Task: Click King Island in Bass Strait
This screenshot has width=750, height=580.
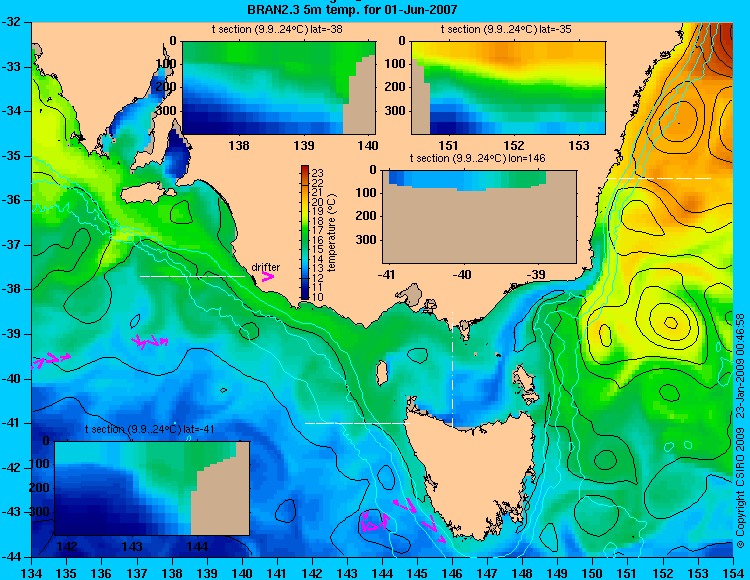Action: click(x=382, y=373)
